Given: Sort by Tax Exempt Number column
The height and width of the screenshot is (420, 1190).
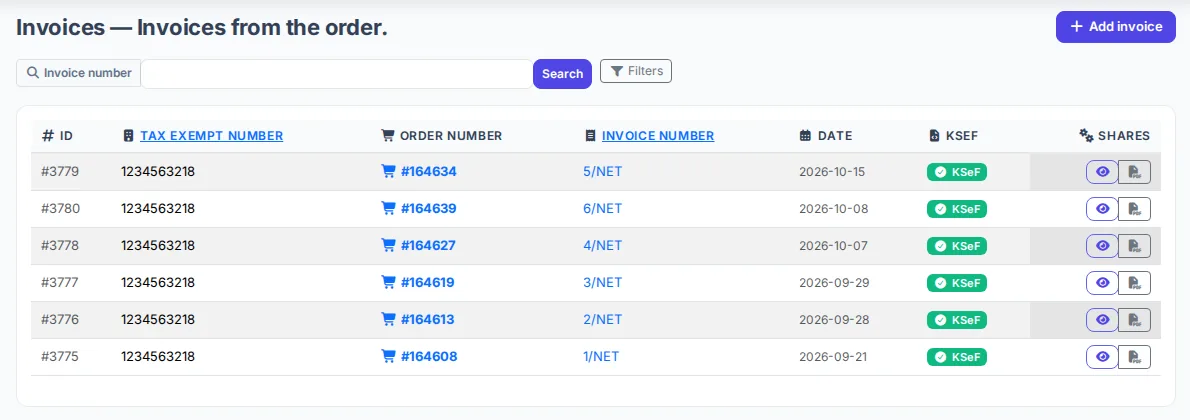Looking at the screenshot, I should pos(212,136).
